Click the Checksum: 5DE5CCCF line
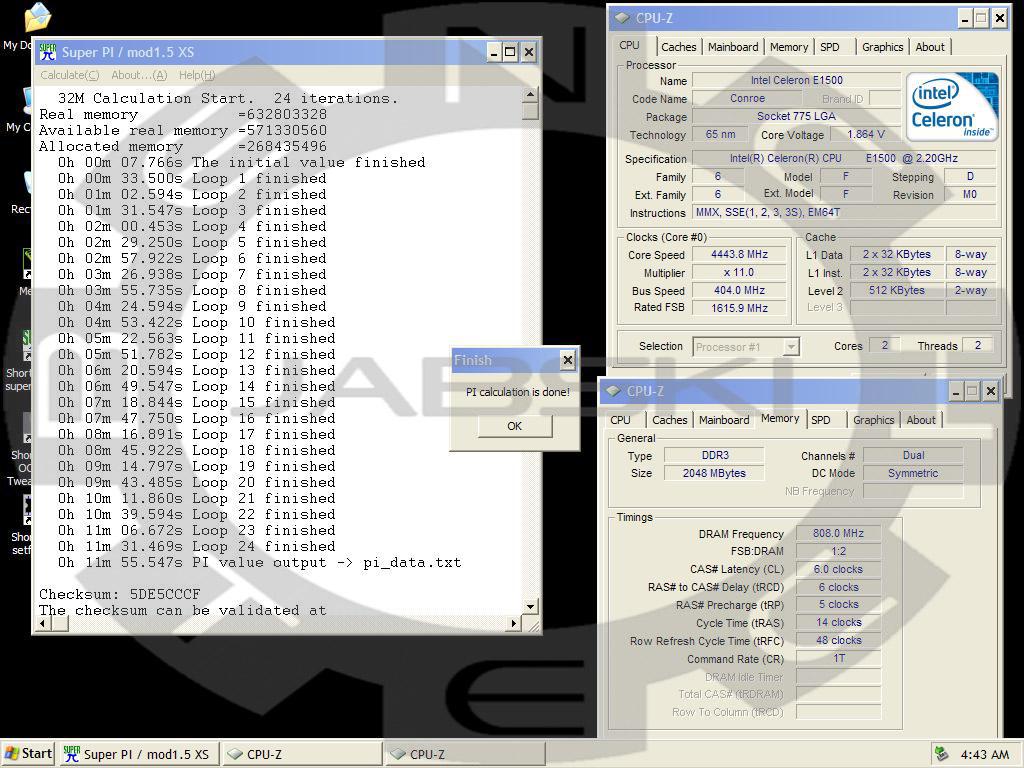Screen dimensions: 1024x768 (x=120, y=594)
